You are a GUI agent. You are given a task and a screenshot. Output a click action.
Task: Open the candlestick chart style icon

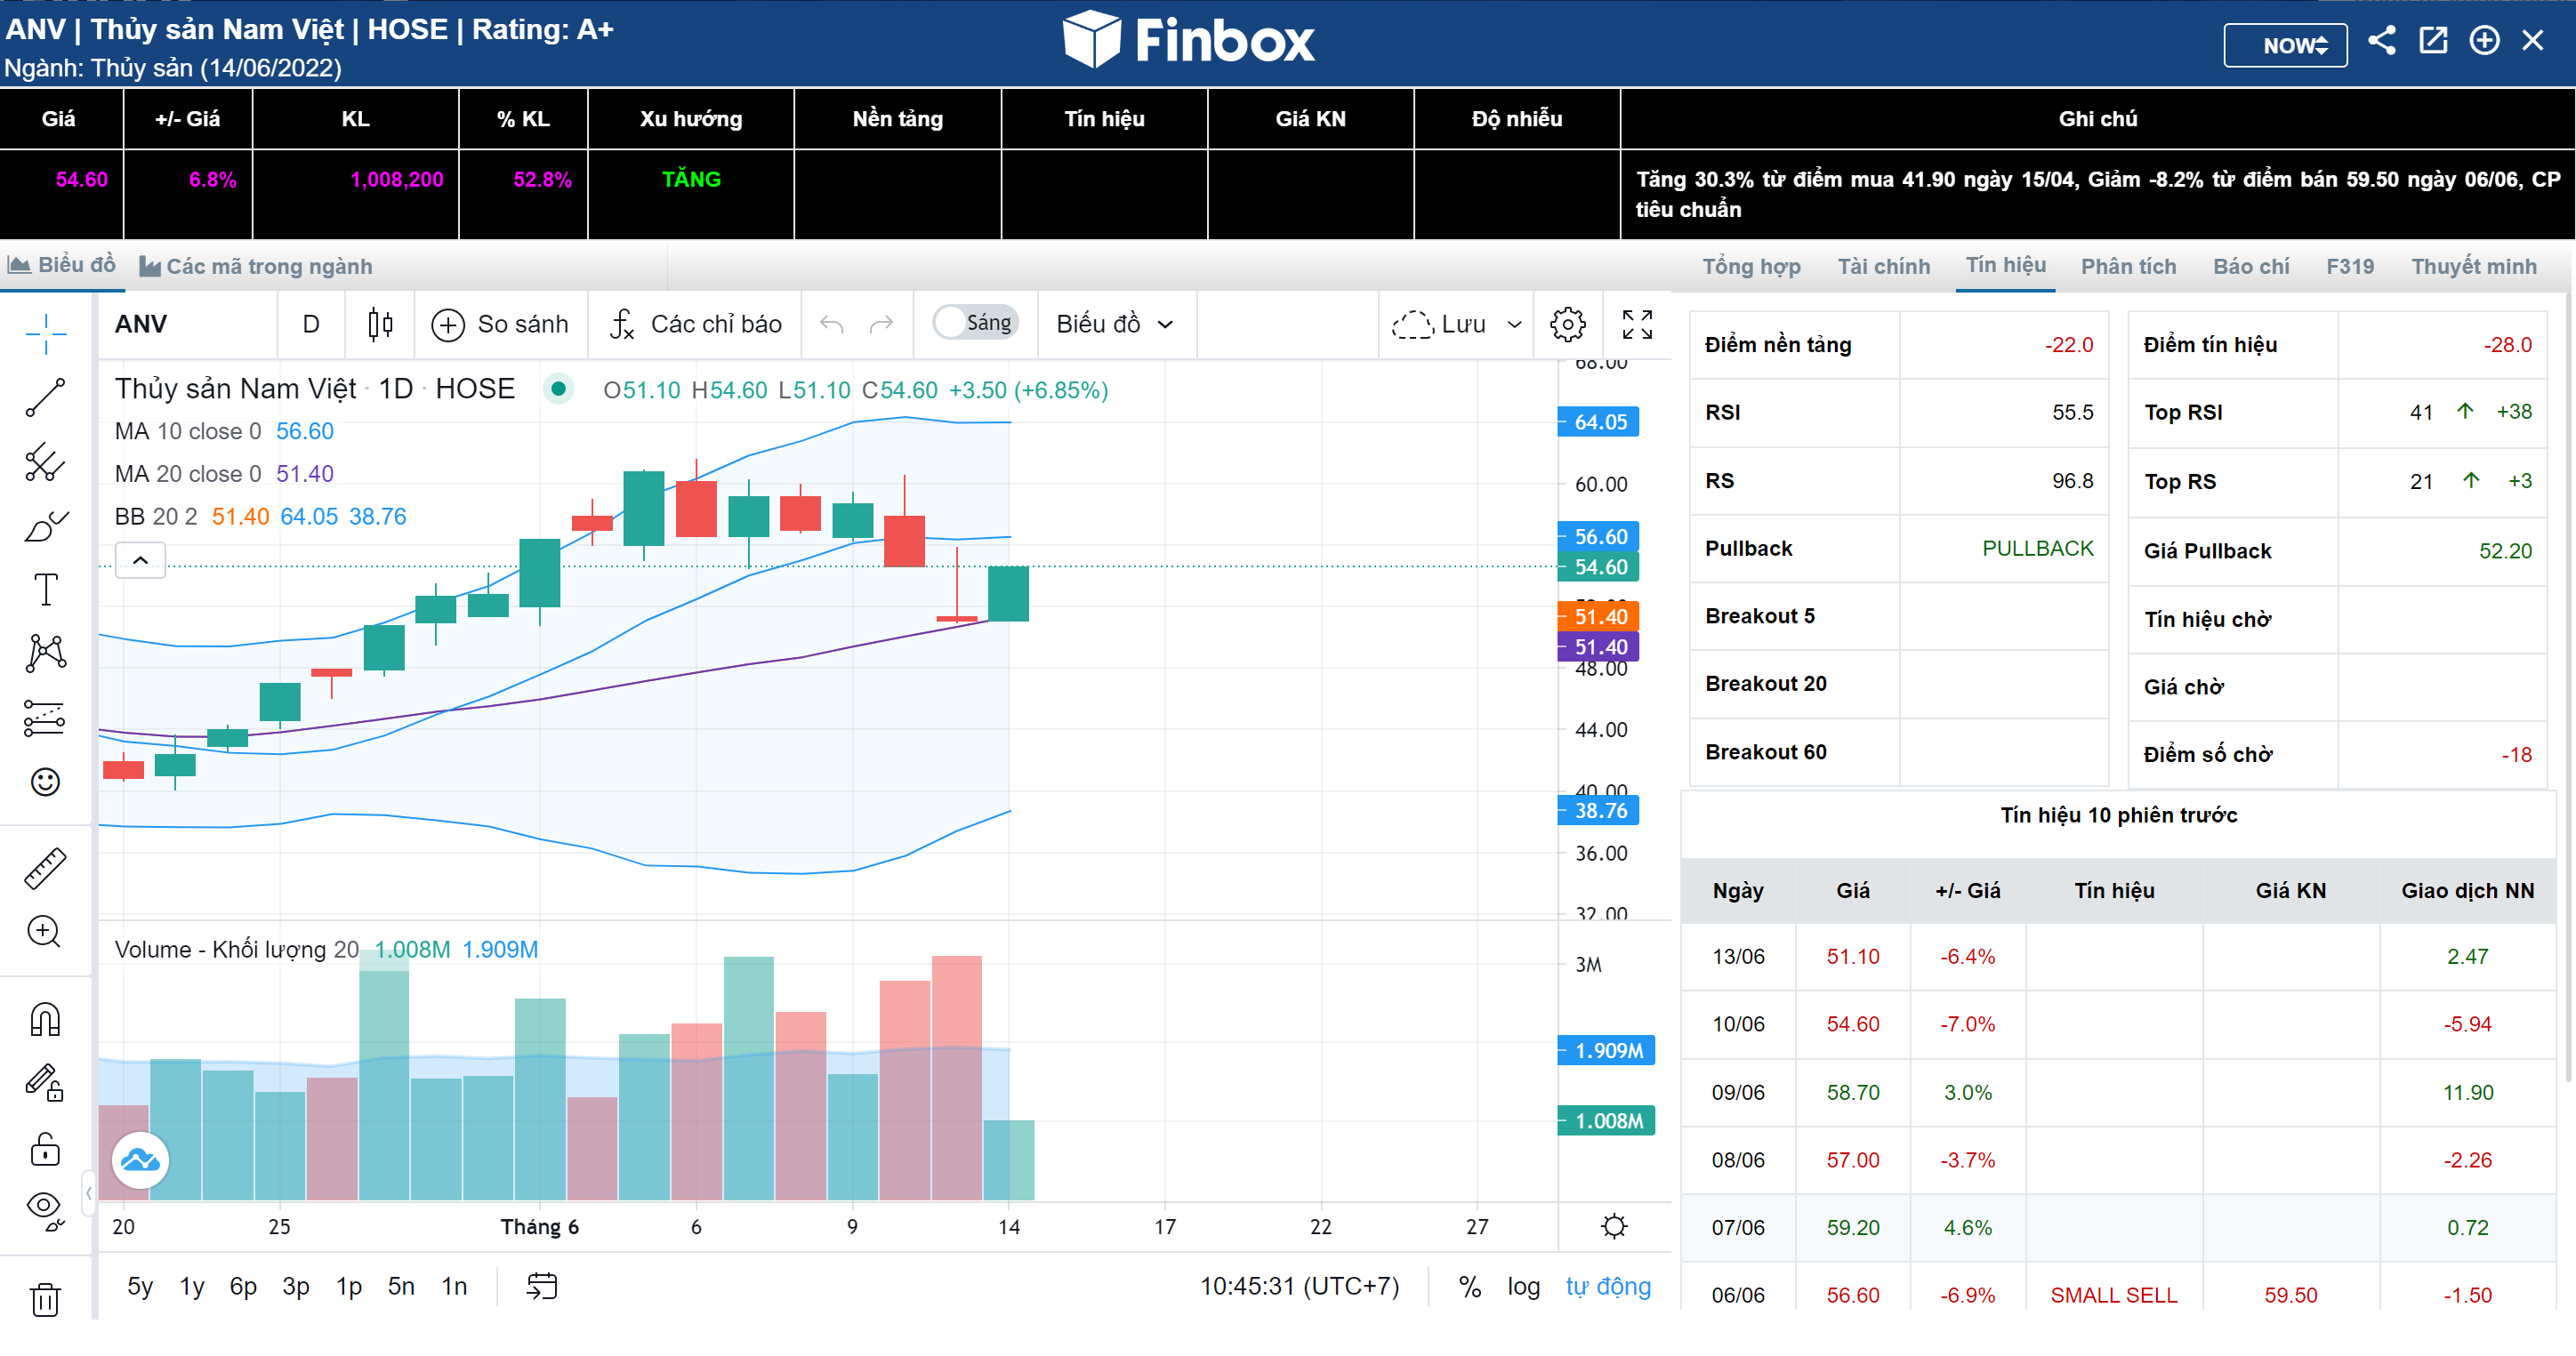[380, 324]
